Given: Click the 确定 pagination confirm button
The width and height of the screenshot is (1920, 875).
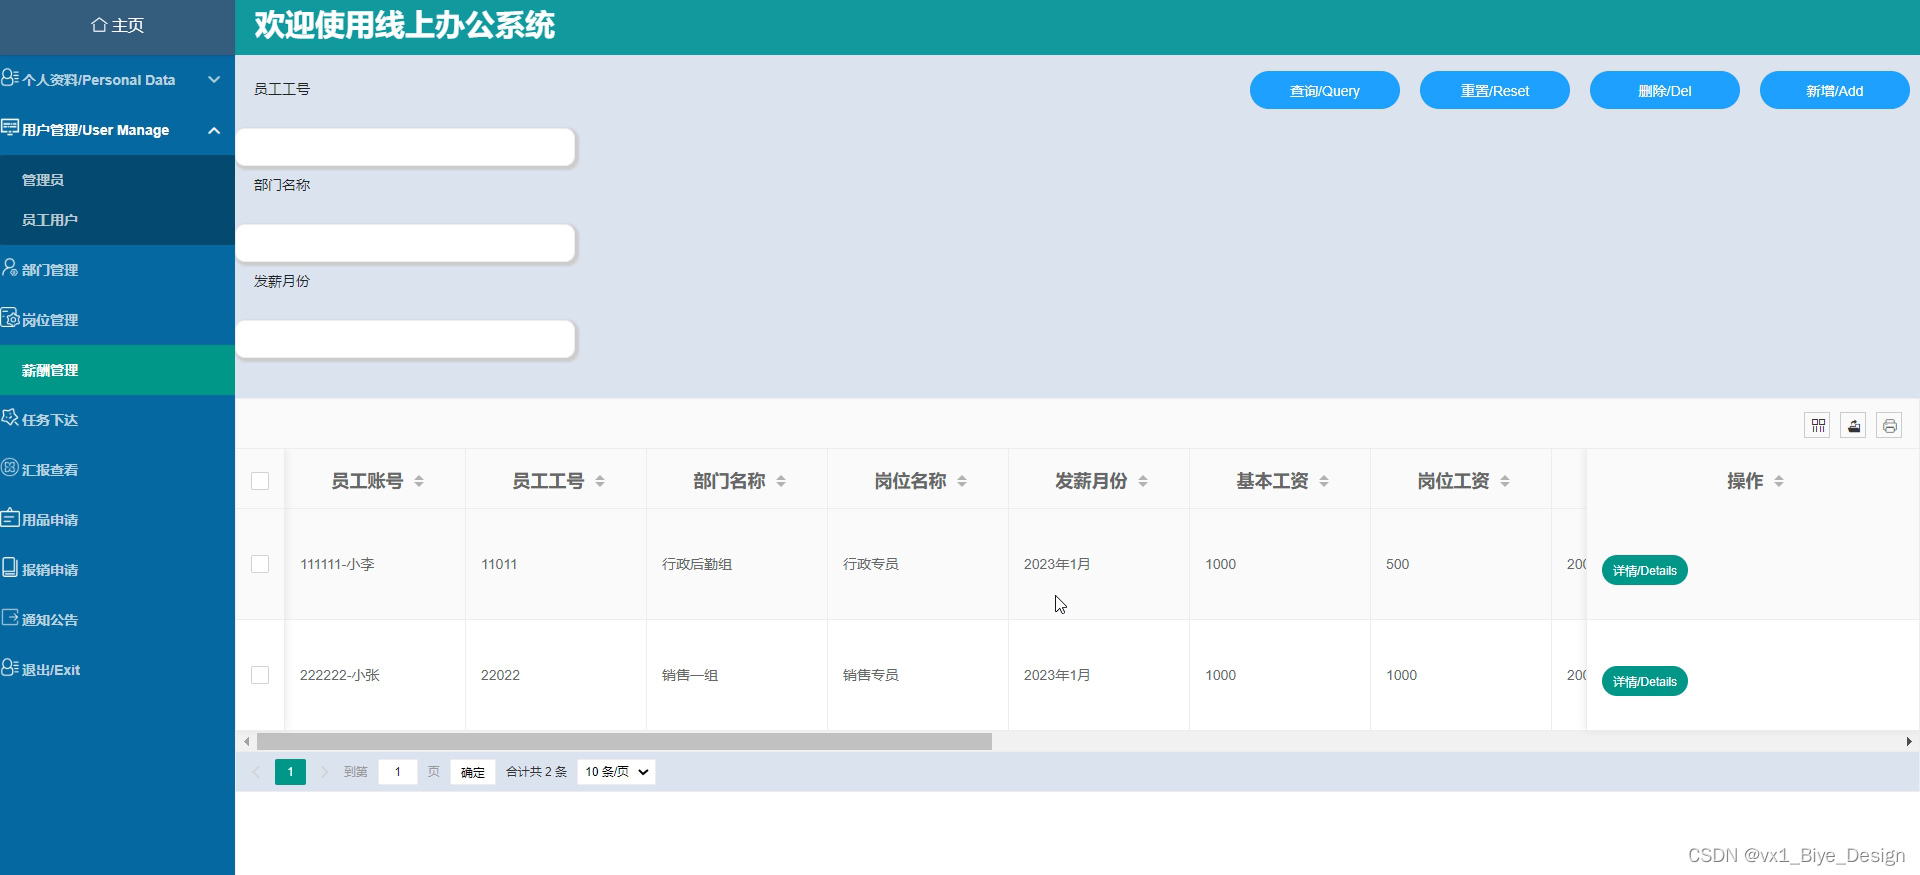Looking at the screenshot, I should click(473, 772).
